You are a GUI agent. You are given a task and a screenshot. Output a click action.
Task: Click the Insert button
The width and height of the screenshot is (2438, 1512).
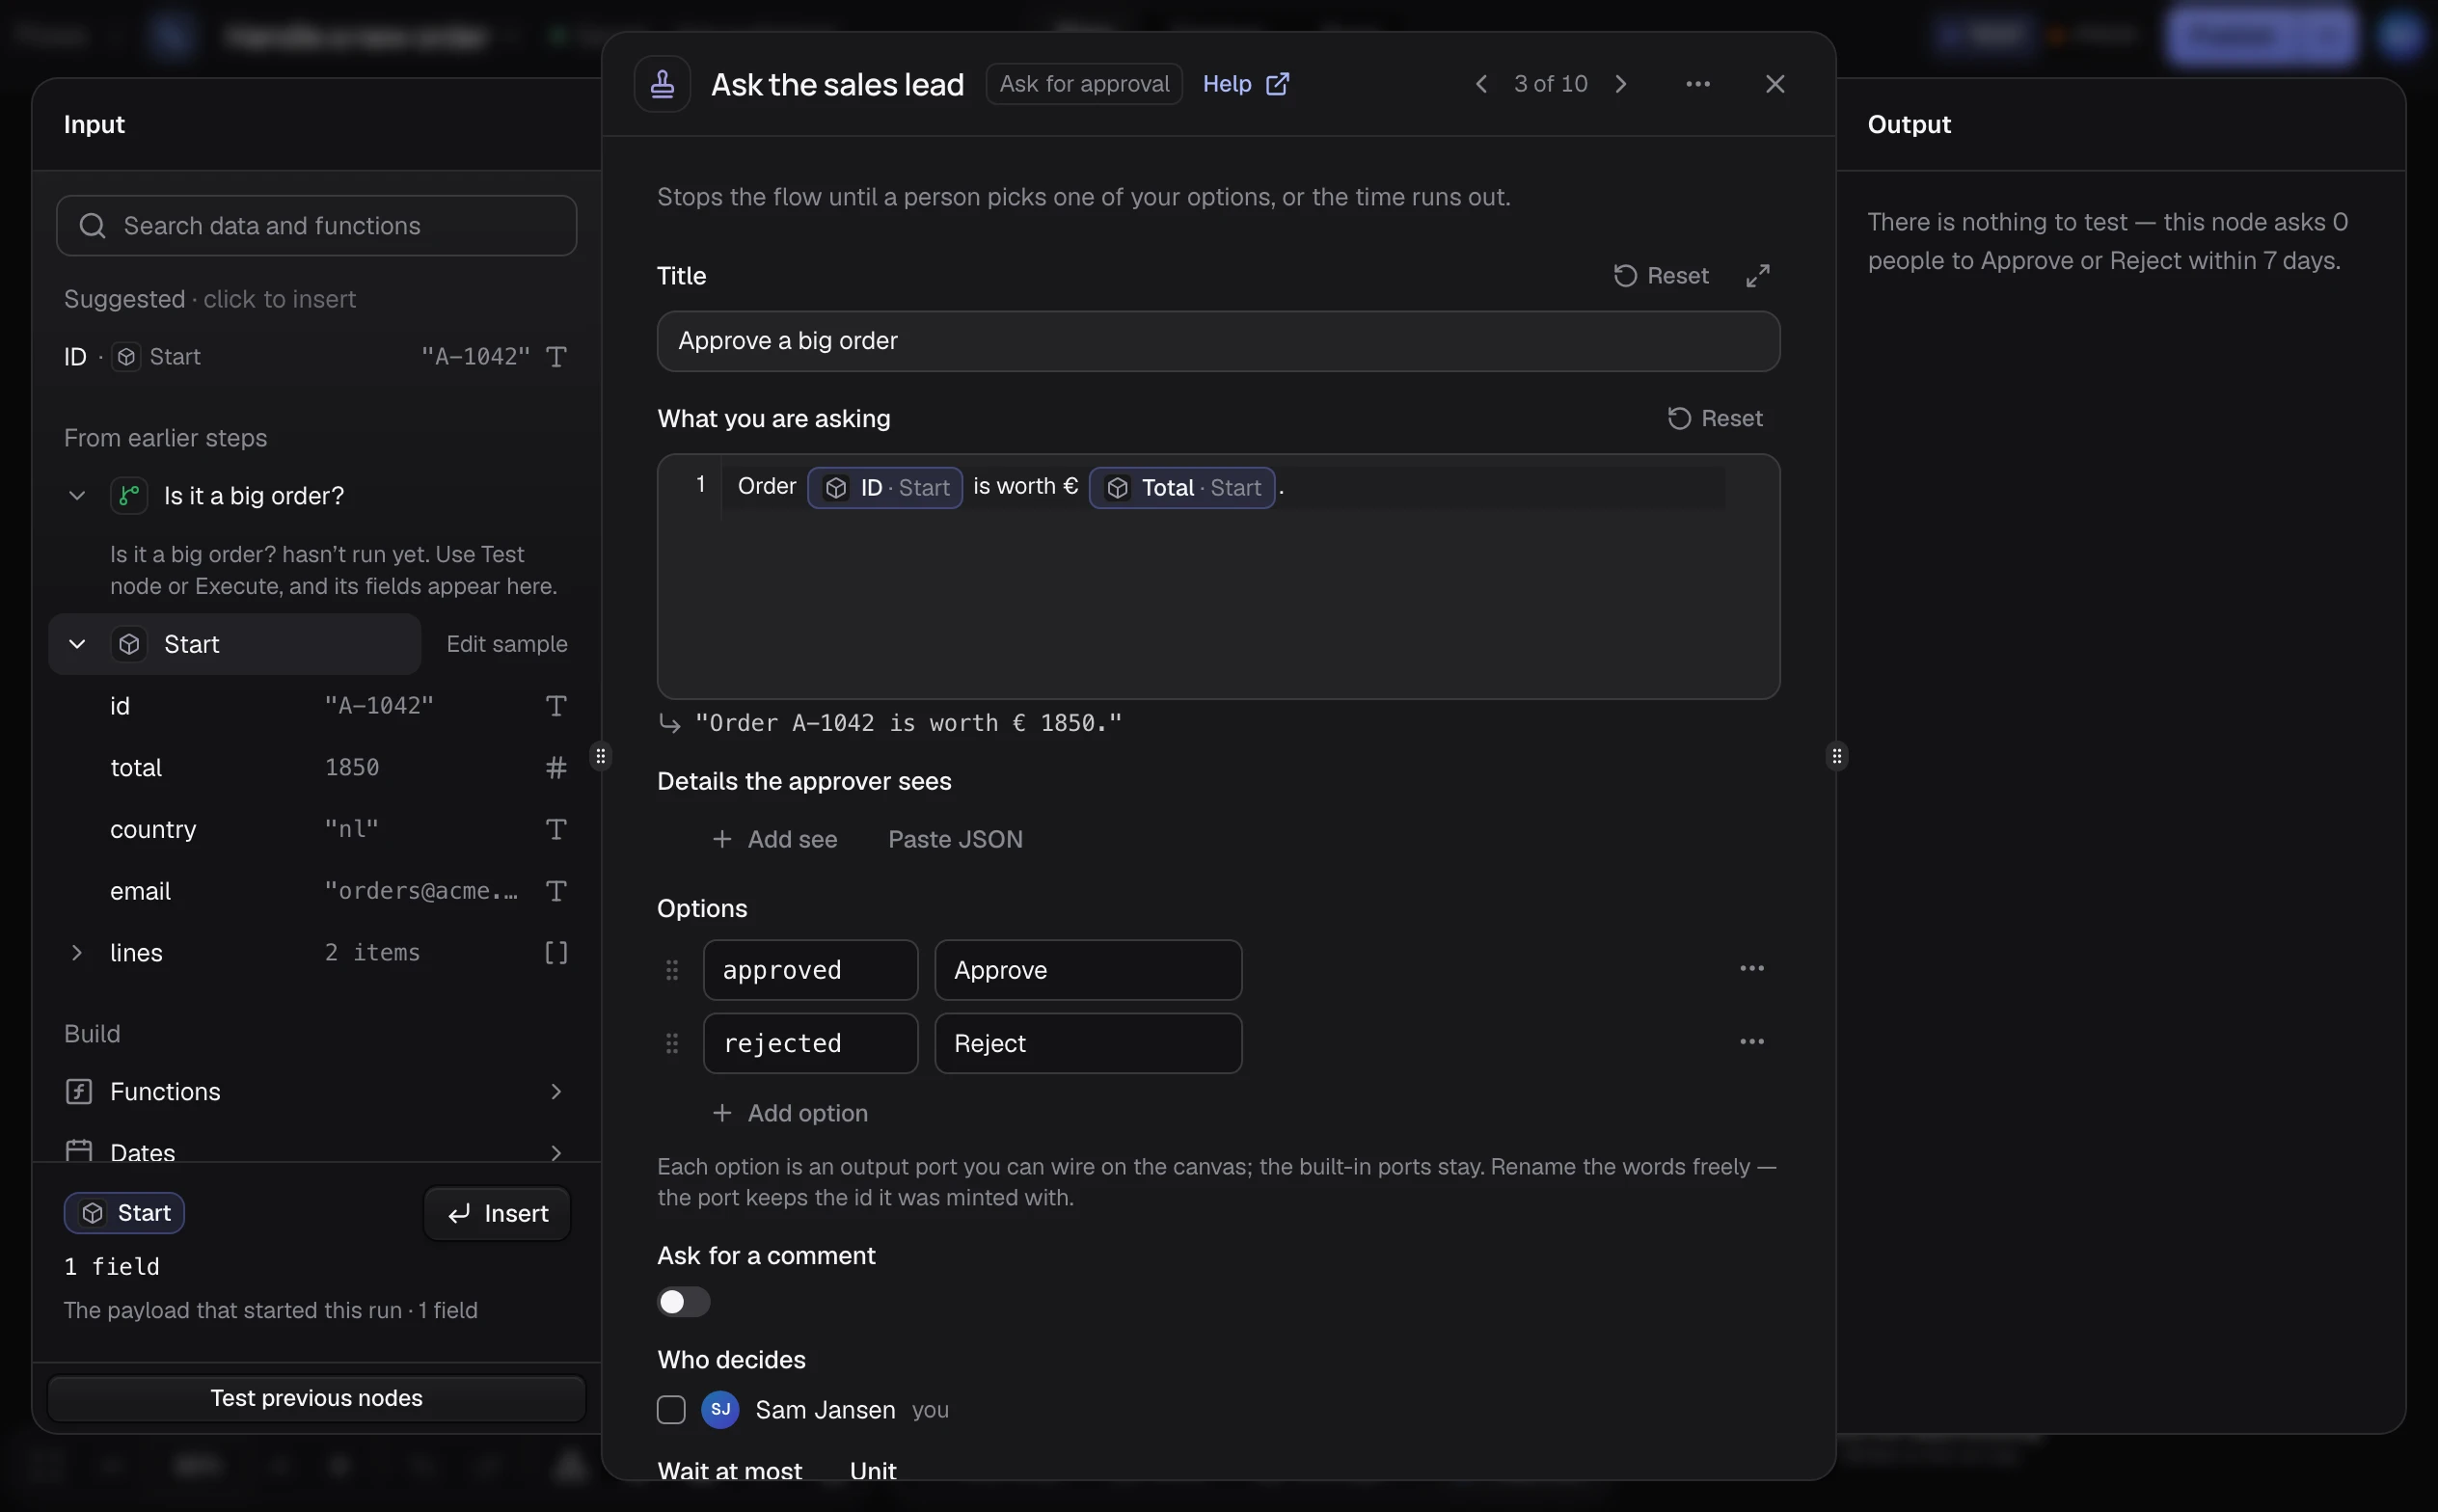click(497, 1213)
